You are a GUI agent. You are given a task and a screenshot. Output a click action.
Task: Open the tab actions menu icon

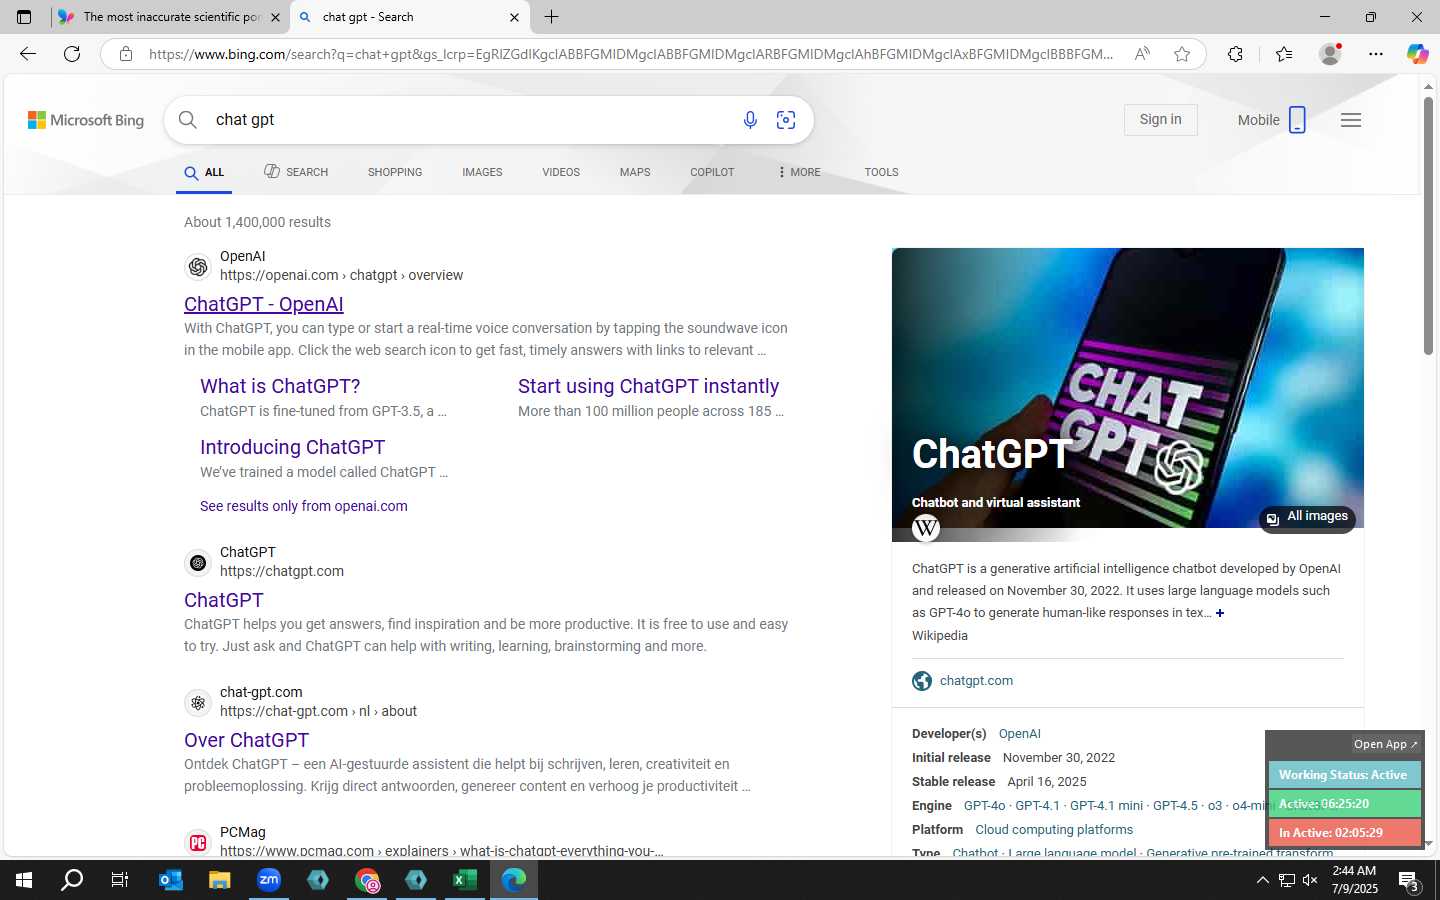coord(24,17)
